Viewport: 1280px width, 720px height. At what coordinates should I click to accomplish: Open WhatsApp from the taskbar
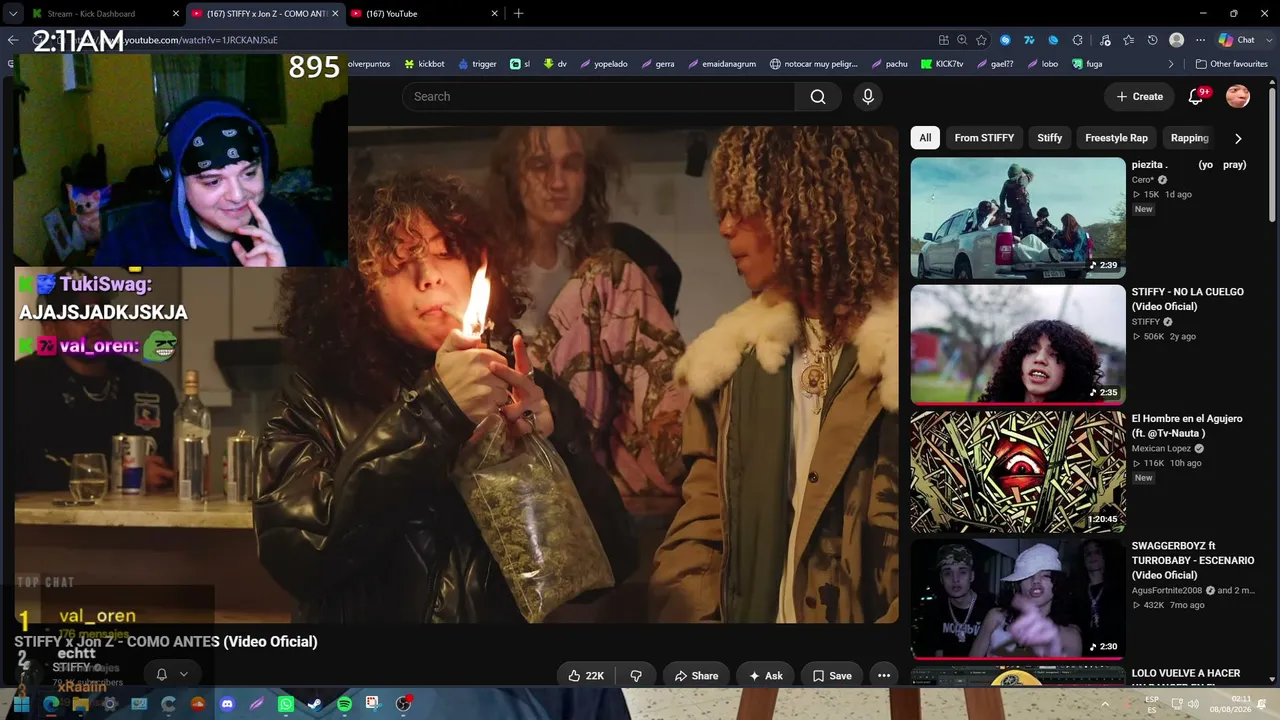[285, 704]
